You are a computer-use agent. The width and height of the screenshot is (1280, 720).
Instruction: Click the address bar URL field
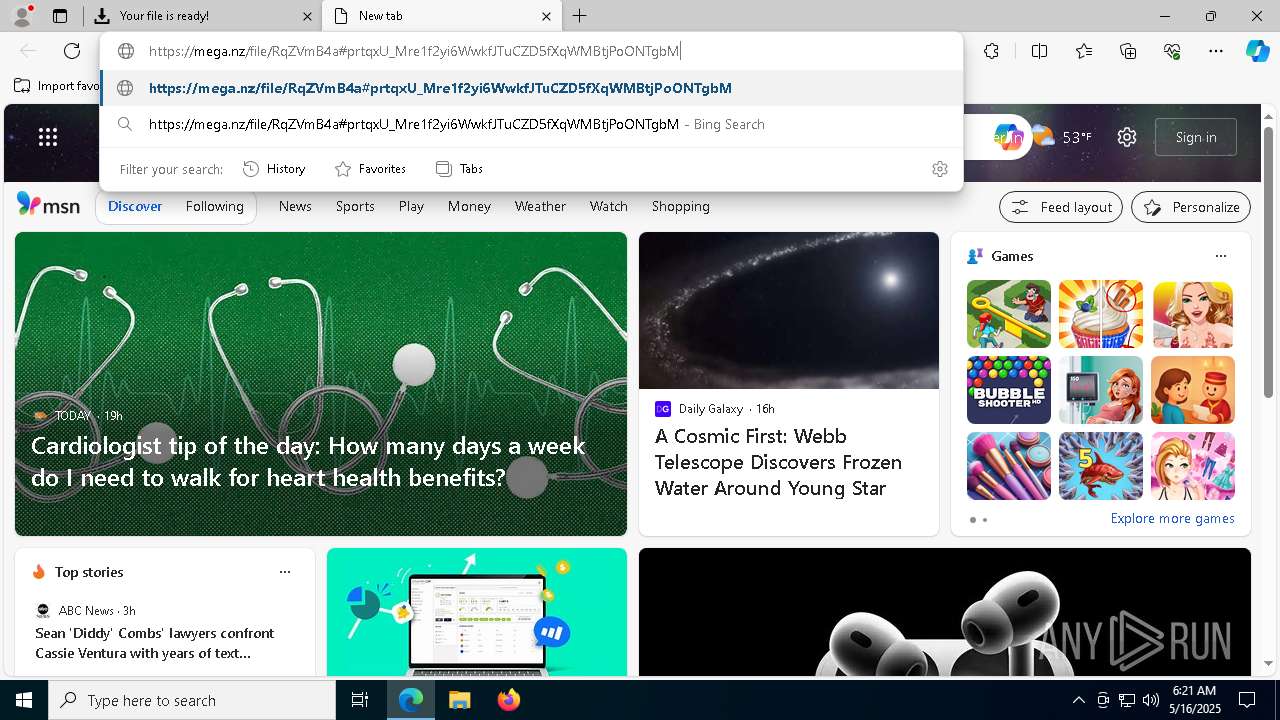pyautogui.click(x=531, y=51)
